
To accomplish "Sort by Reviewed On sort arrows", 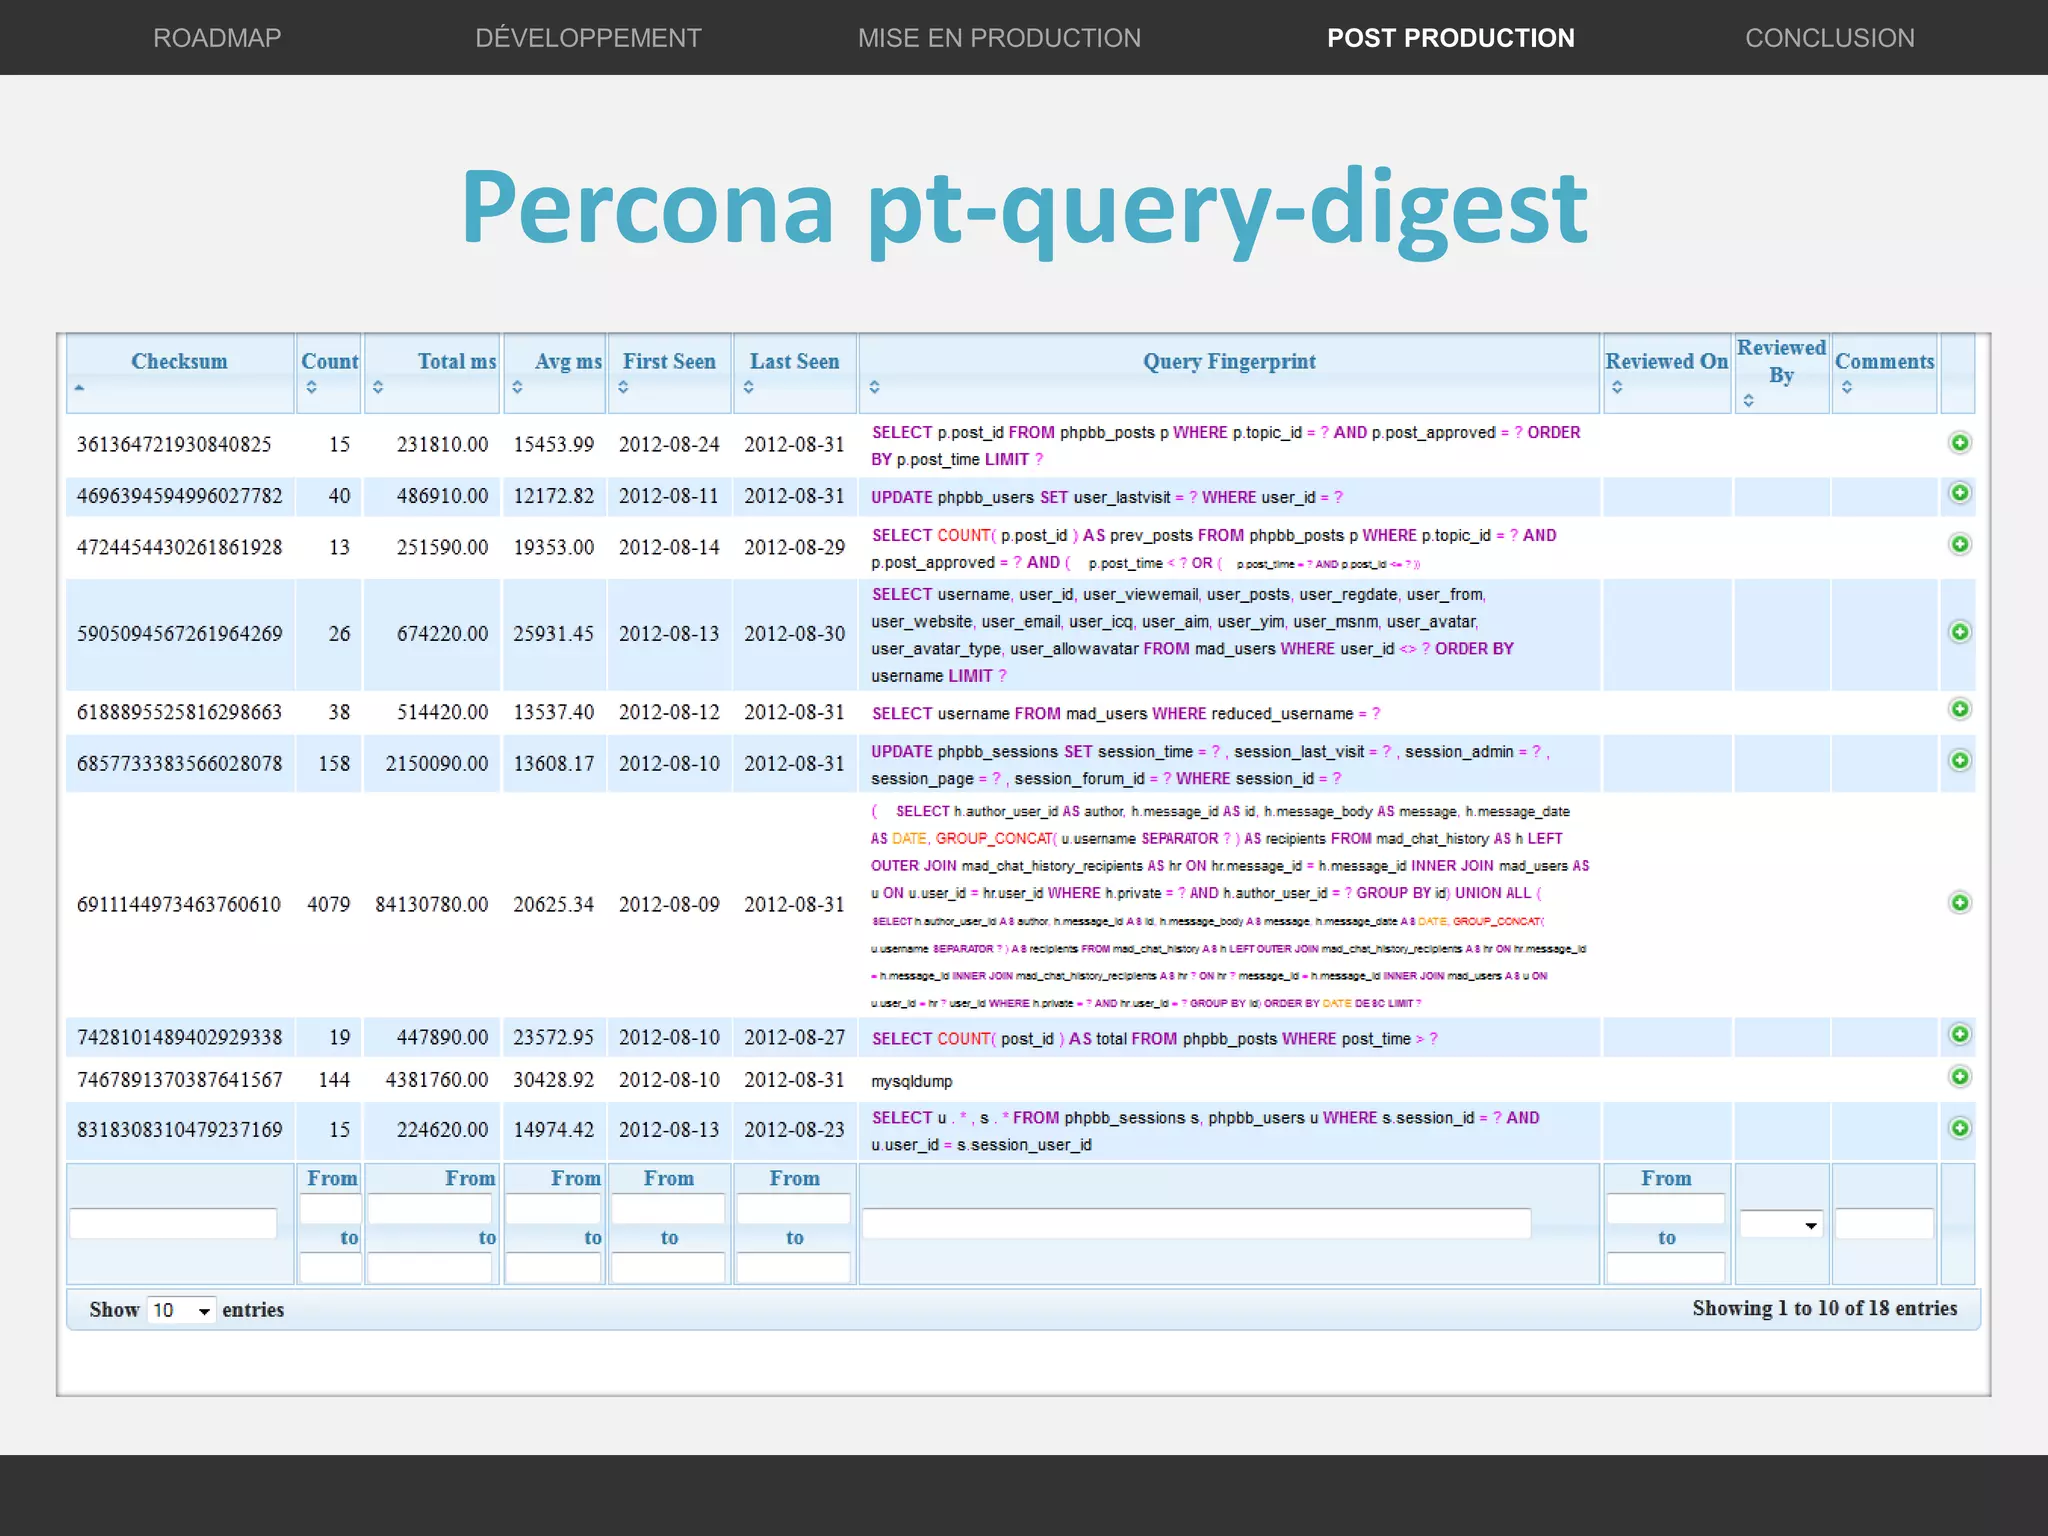I will [x=1617, y=387].
